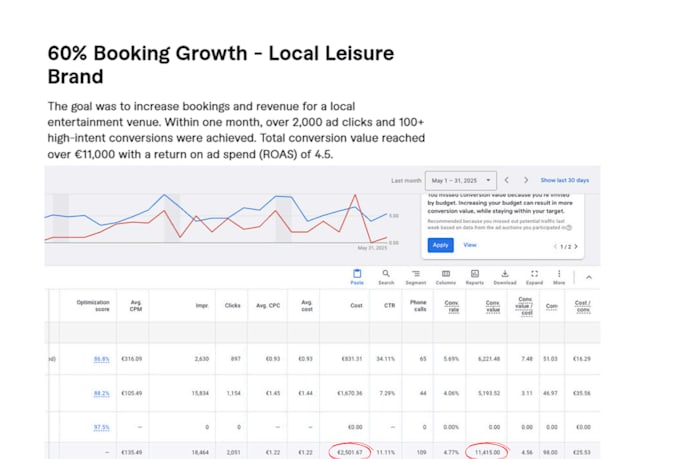Open the 97.5% optimization score link
The height and width of the screenshot is (459, 680).
pyautogui.click(x=101, y=427)
